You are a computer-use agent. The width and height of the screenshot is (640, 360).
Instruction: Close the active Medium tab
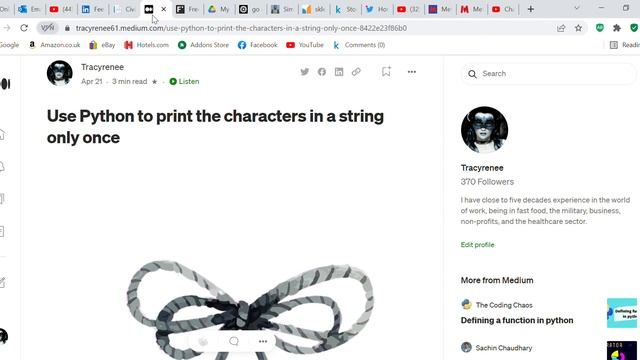click(x=164, y=9)
